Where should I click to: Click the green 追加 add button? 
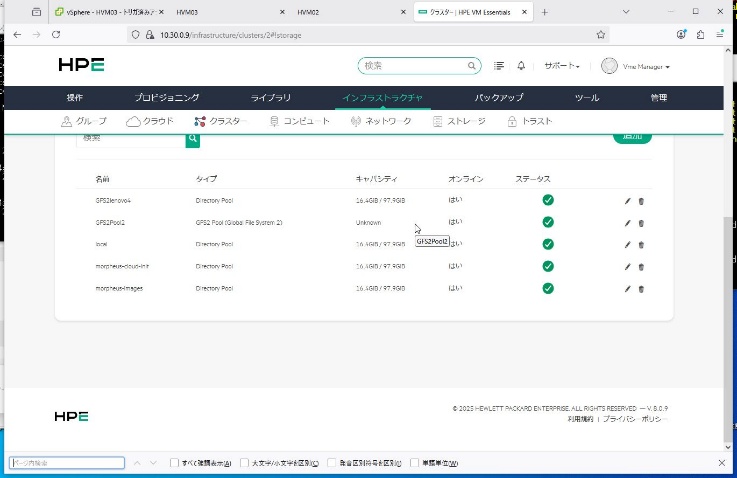(632, 136)
